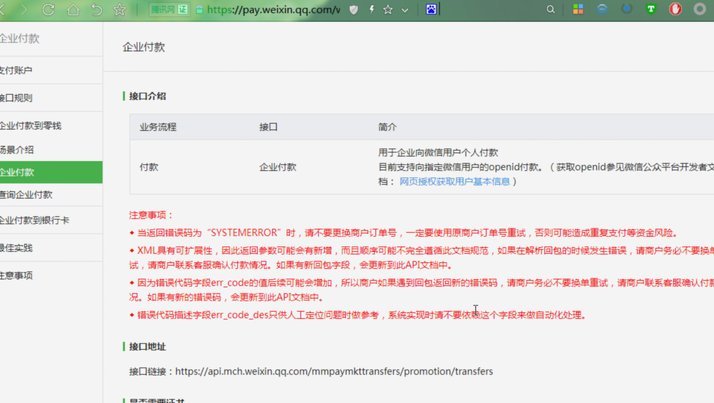714x403 pixels.
Task: Click the blue wifi-like extension icon
Action: 602,9
